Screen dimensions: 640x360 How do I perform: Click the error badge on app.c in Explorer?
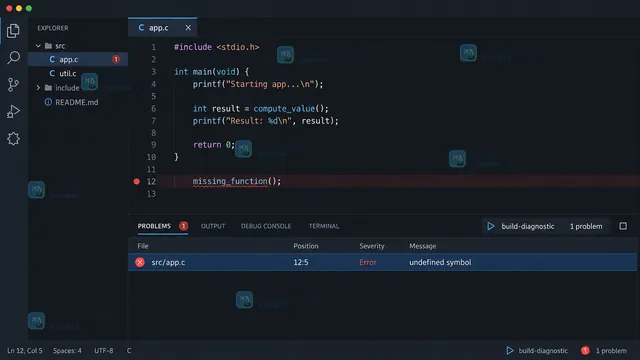pyautogui.click(x=116, y=60)
